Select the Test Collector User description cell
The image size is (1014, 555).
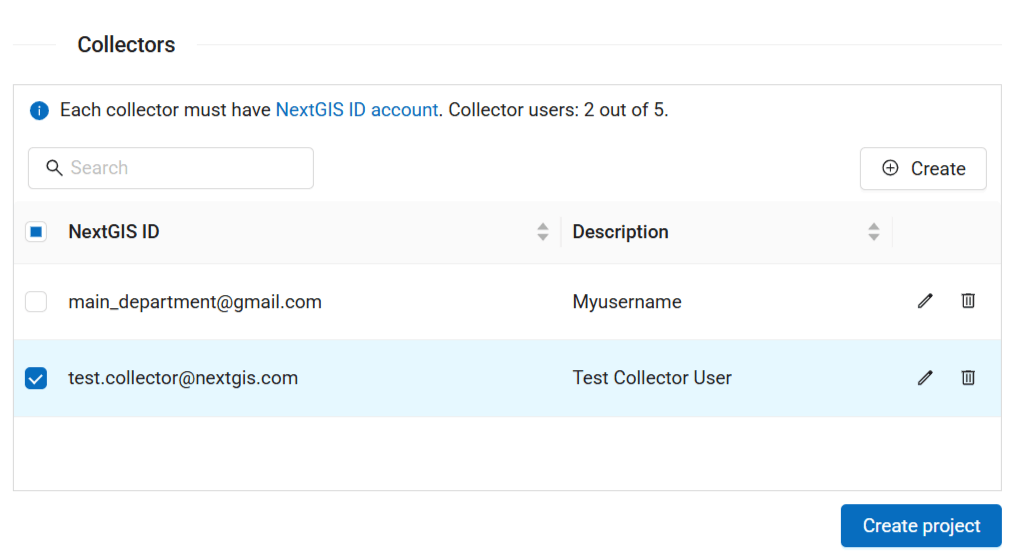652,378
